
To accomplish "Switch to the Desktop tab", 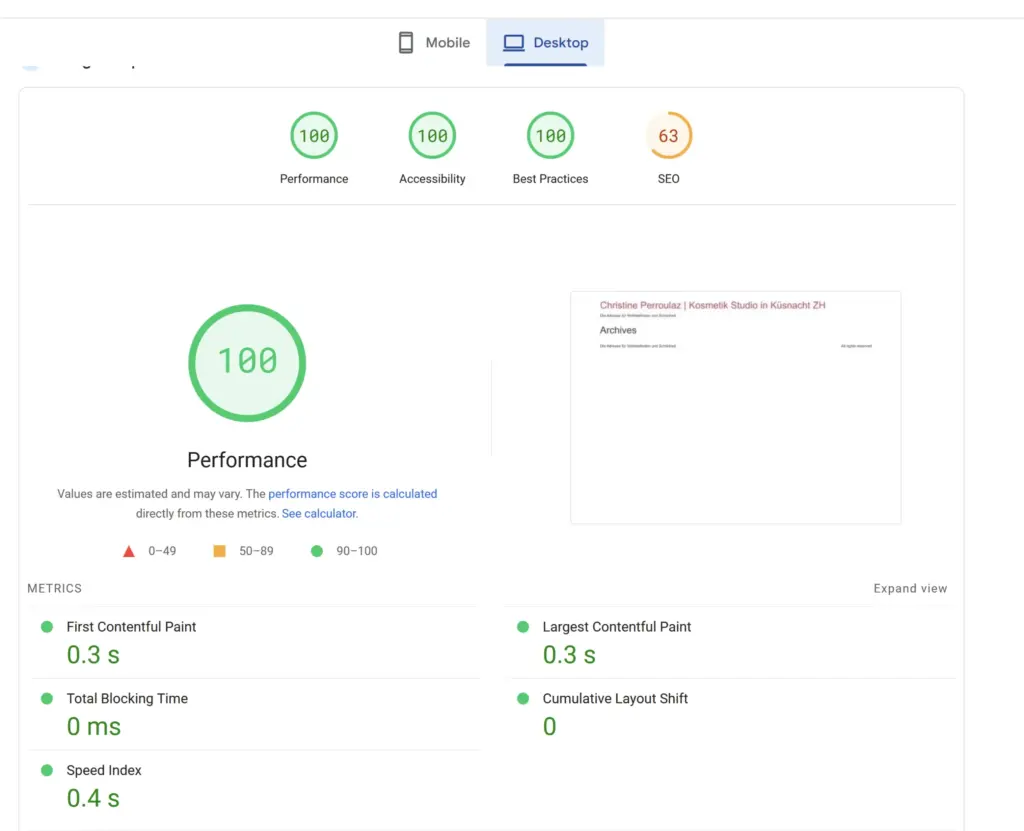I will point(545,42).
